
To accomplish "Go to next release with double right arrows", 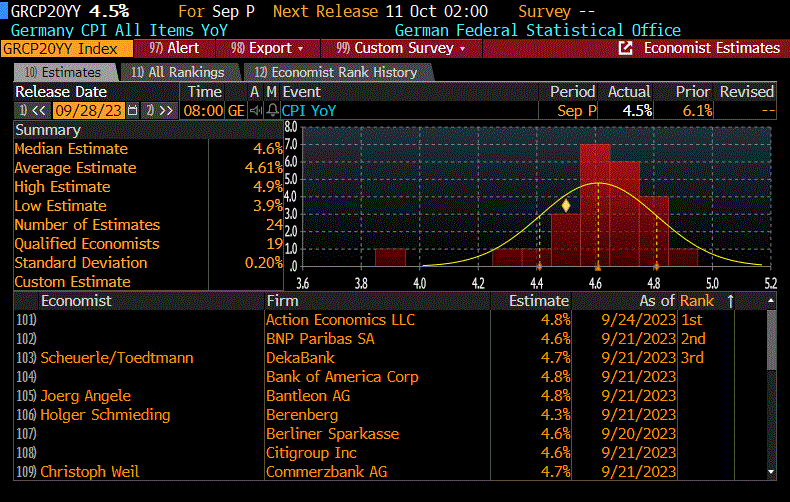I will click(160, 111).
